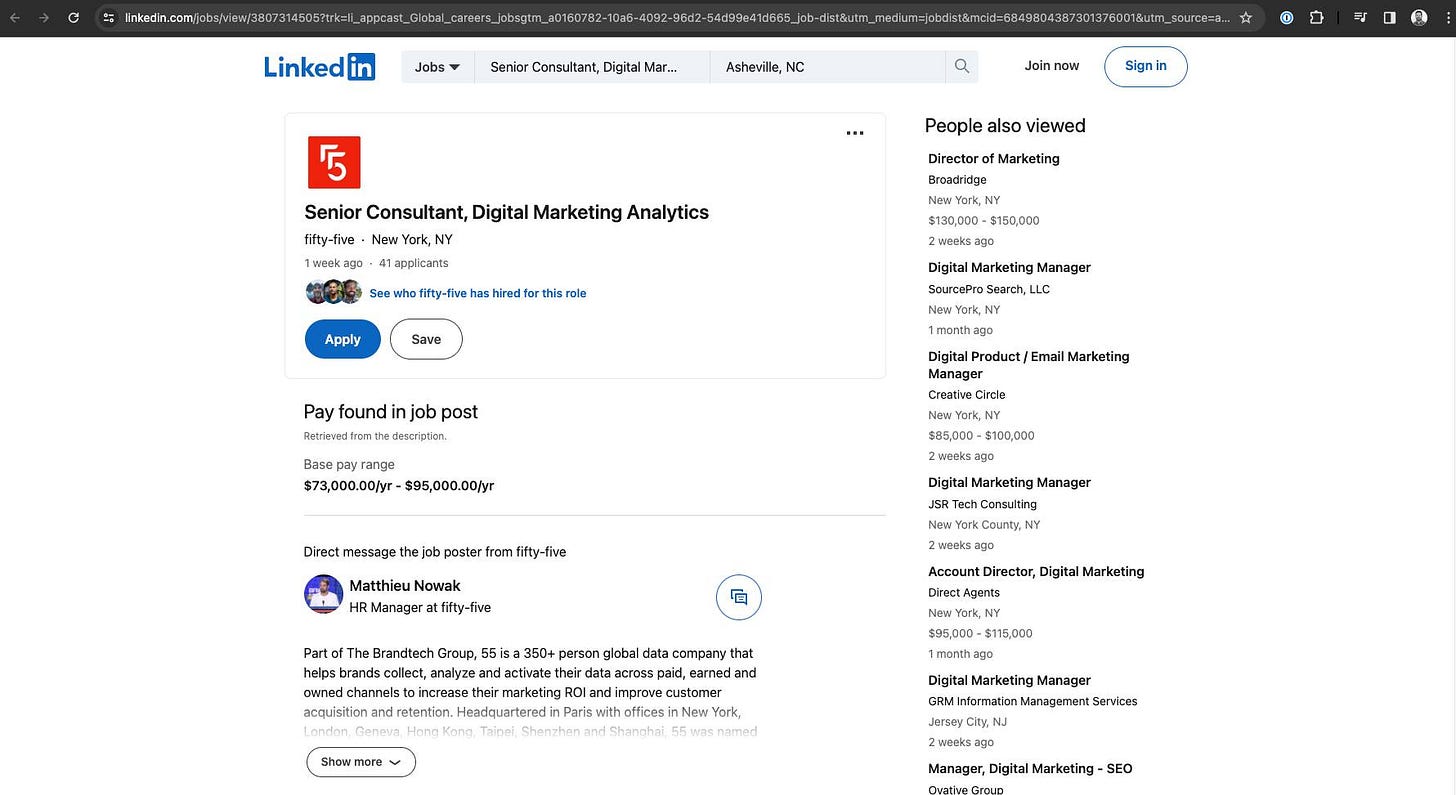Click the Apply button
Viewport: 1456px width, 795px height.
pos(343,339)
